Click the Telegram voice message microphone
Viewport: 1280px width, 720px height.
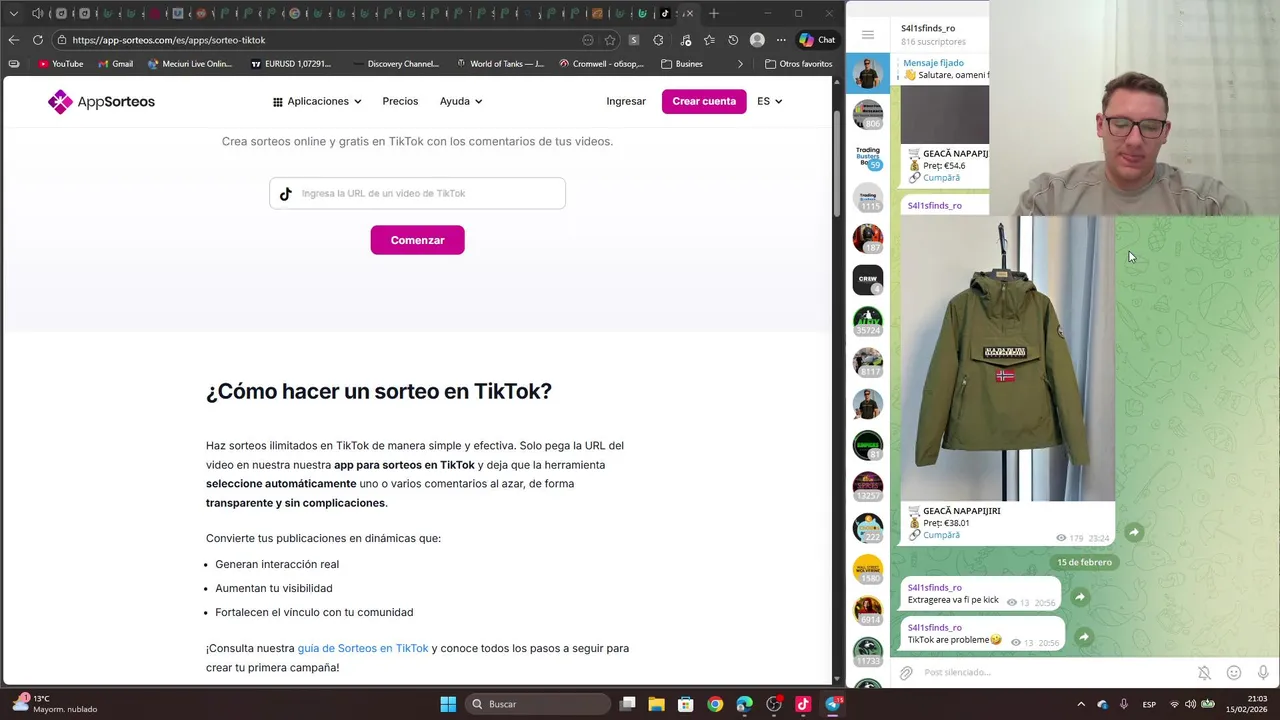pos(1263,673)
